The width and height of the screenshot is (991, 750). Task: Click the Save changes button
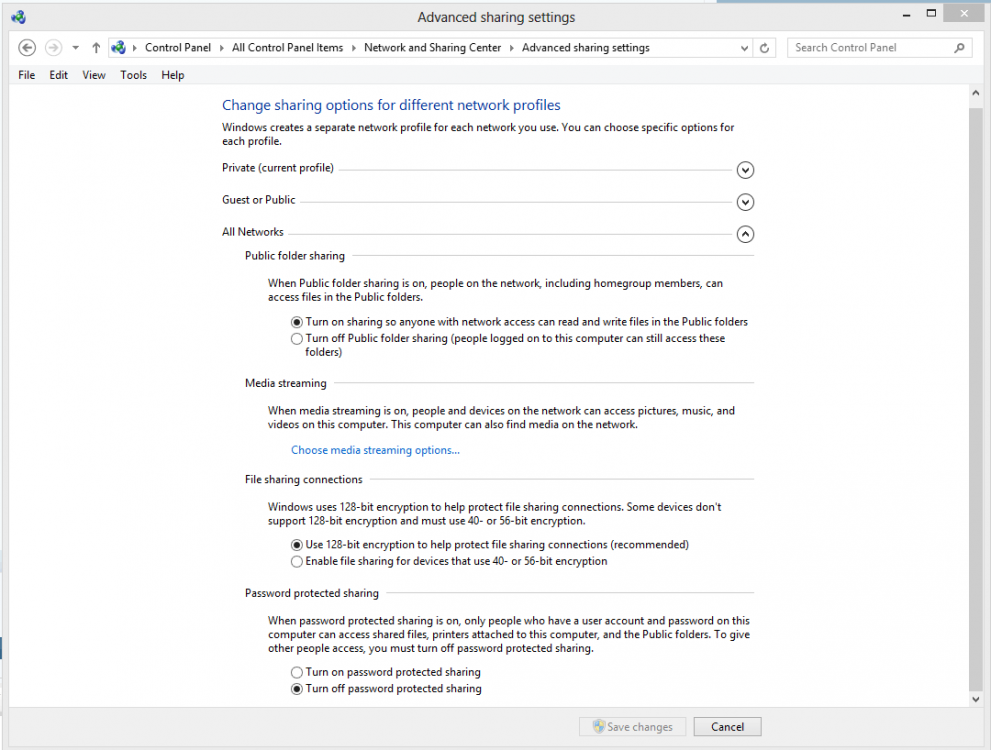[633, 727]
